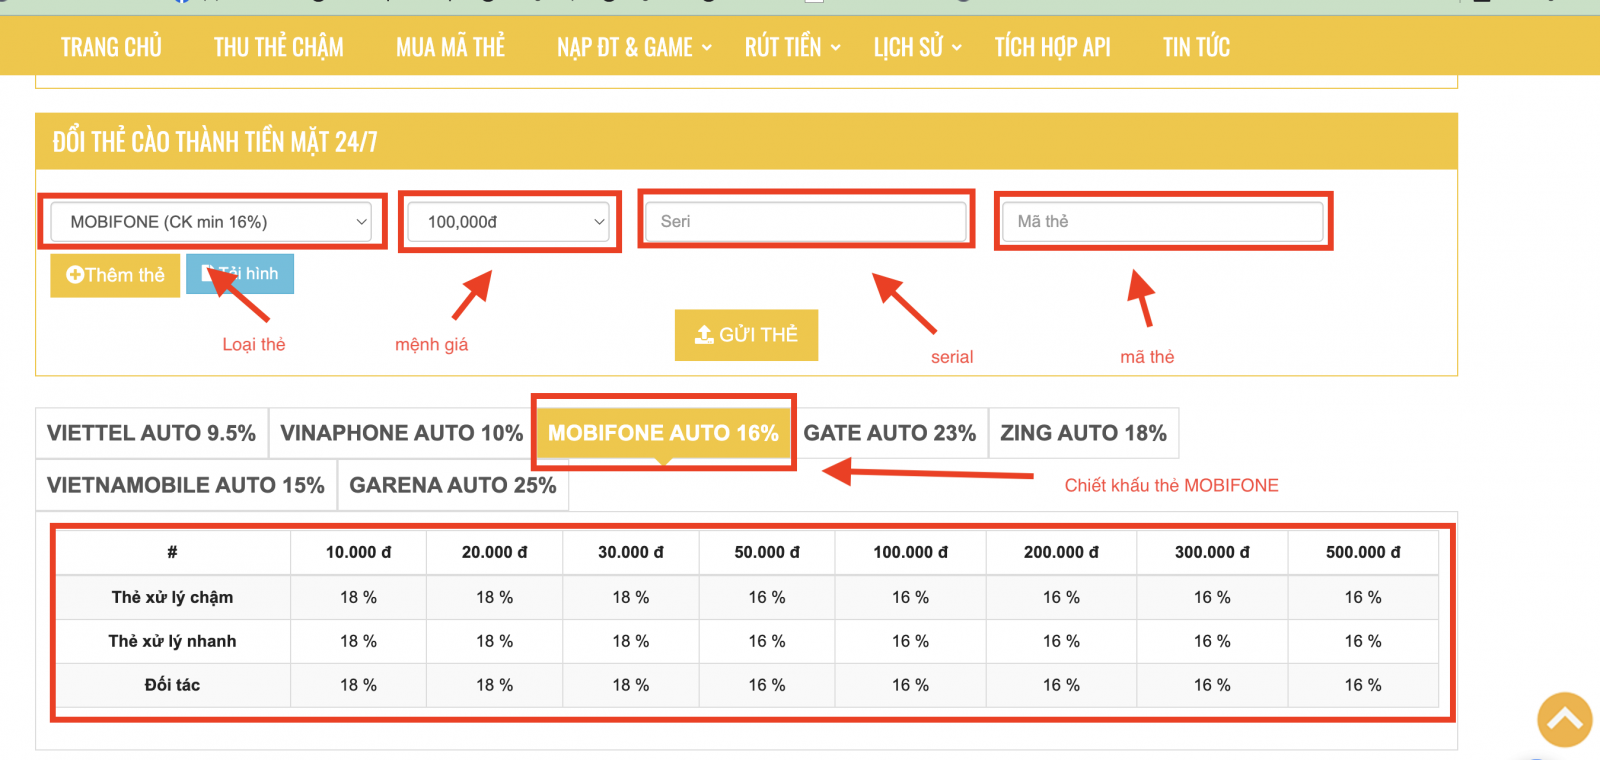Submit with the GỬI THẺ button
Viewport: 1600px width, 760px height.
pyautogui.click(x=746, y=335)
